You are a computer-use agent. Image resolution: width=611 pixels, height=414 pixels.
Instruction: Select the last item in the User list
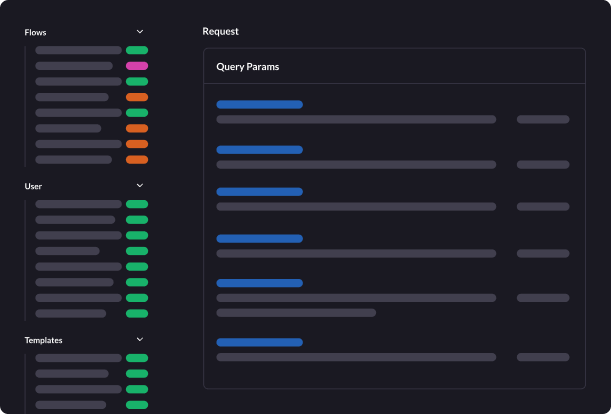coord(70,313)
